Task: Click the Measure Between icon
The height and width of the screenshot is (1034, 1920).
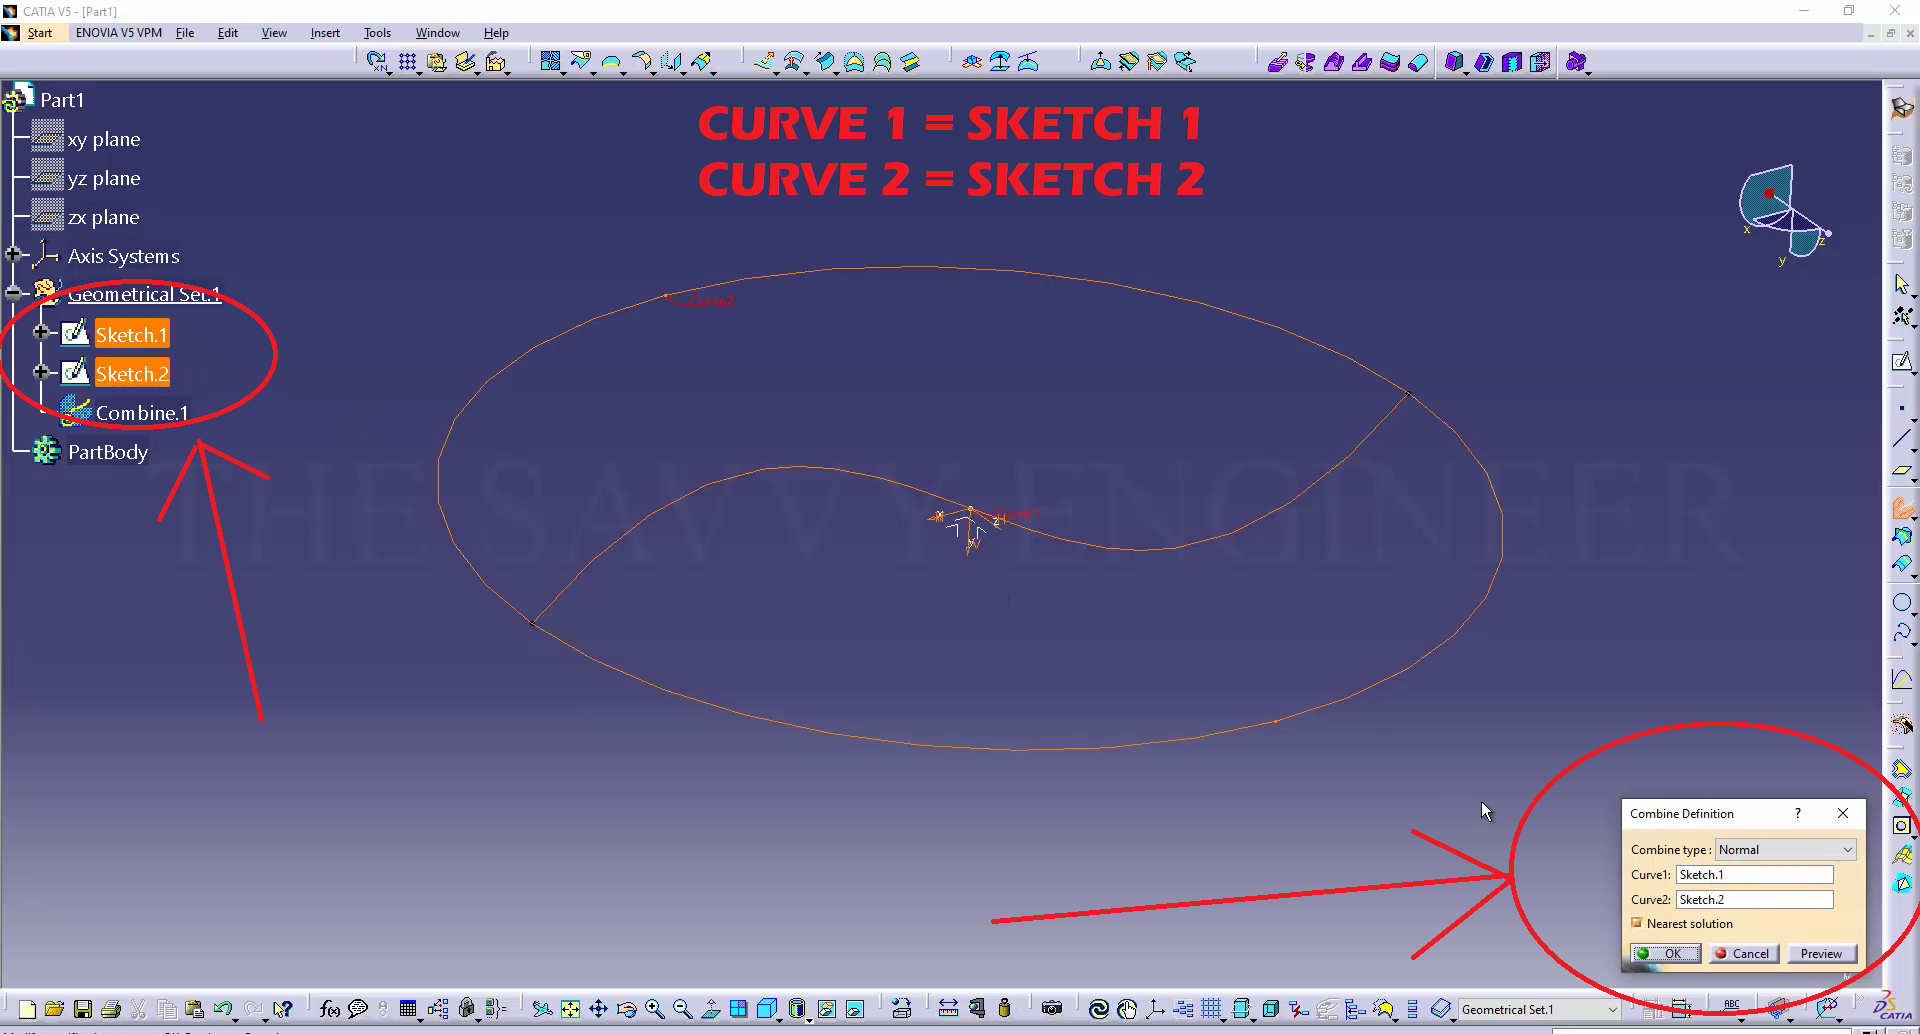Action: coord(948,1009)
